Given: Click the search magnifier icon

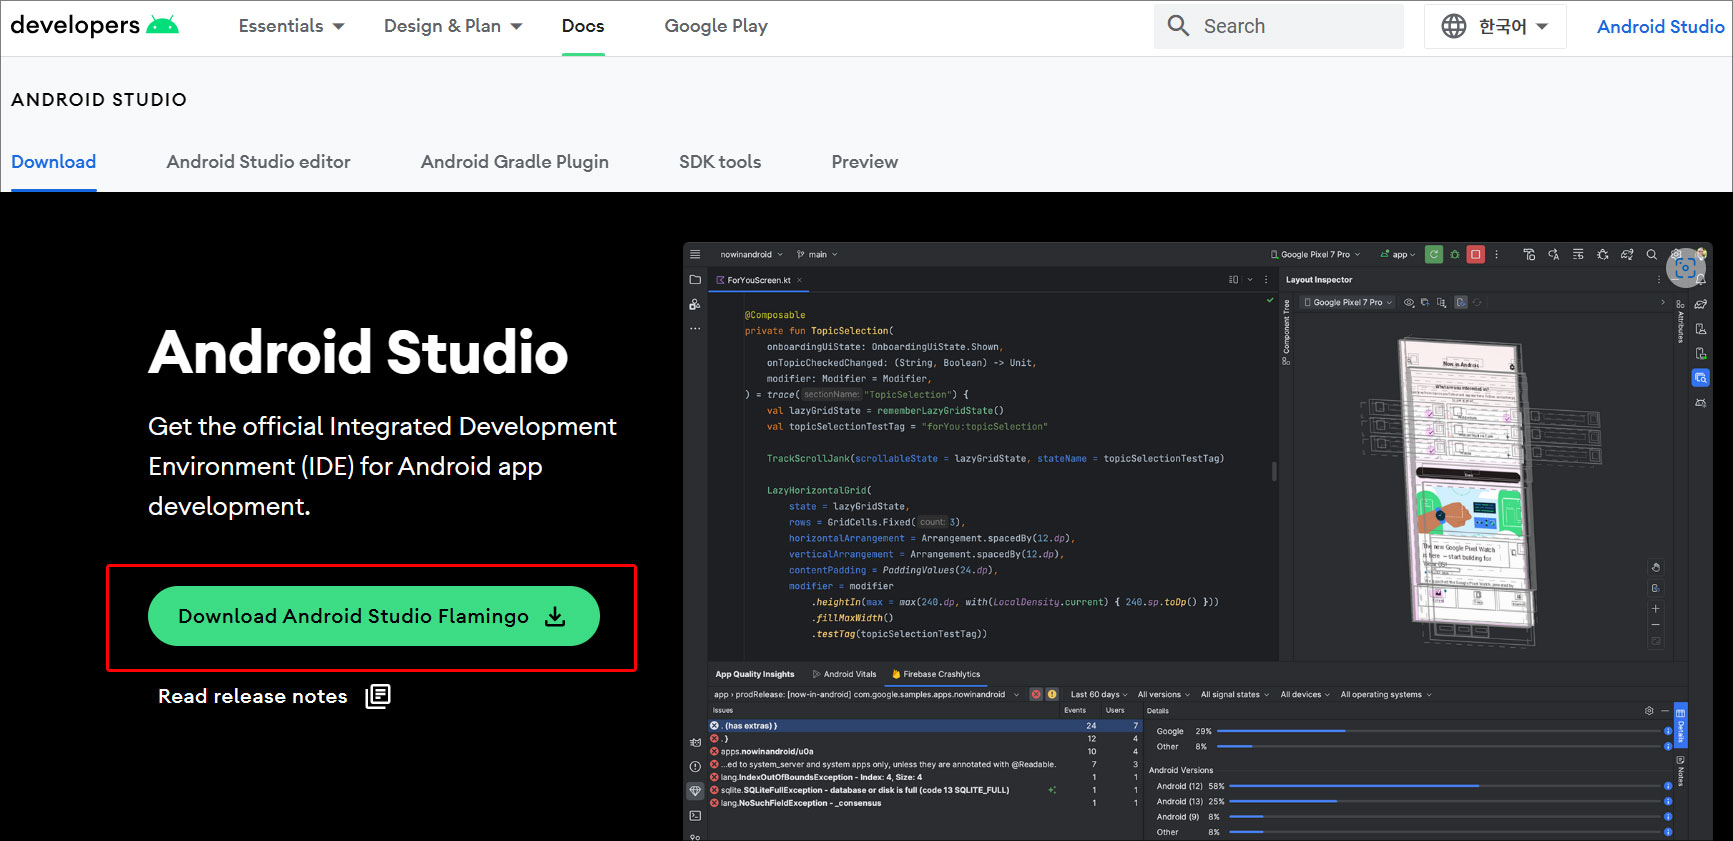Looking at the screenshot, I should click(x=1178, y=26).
